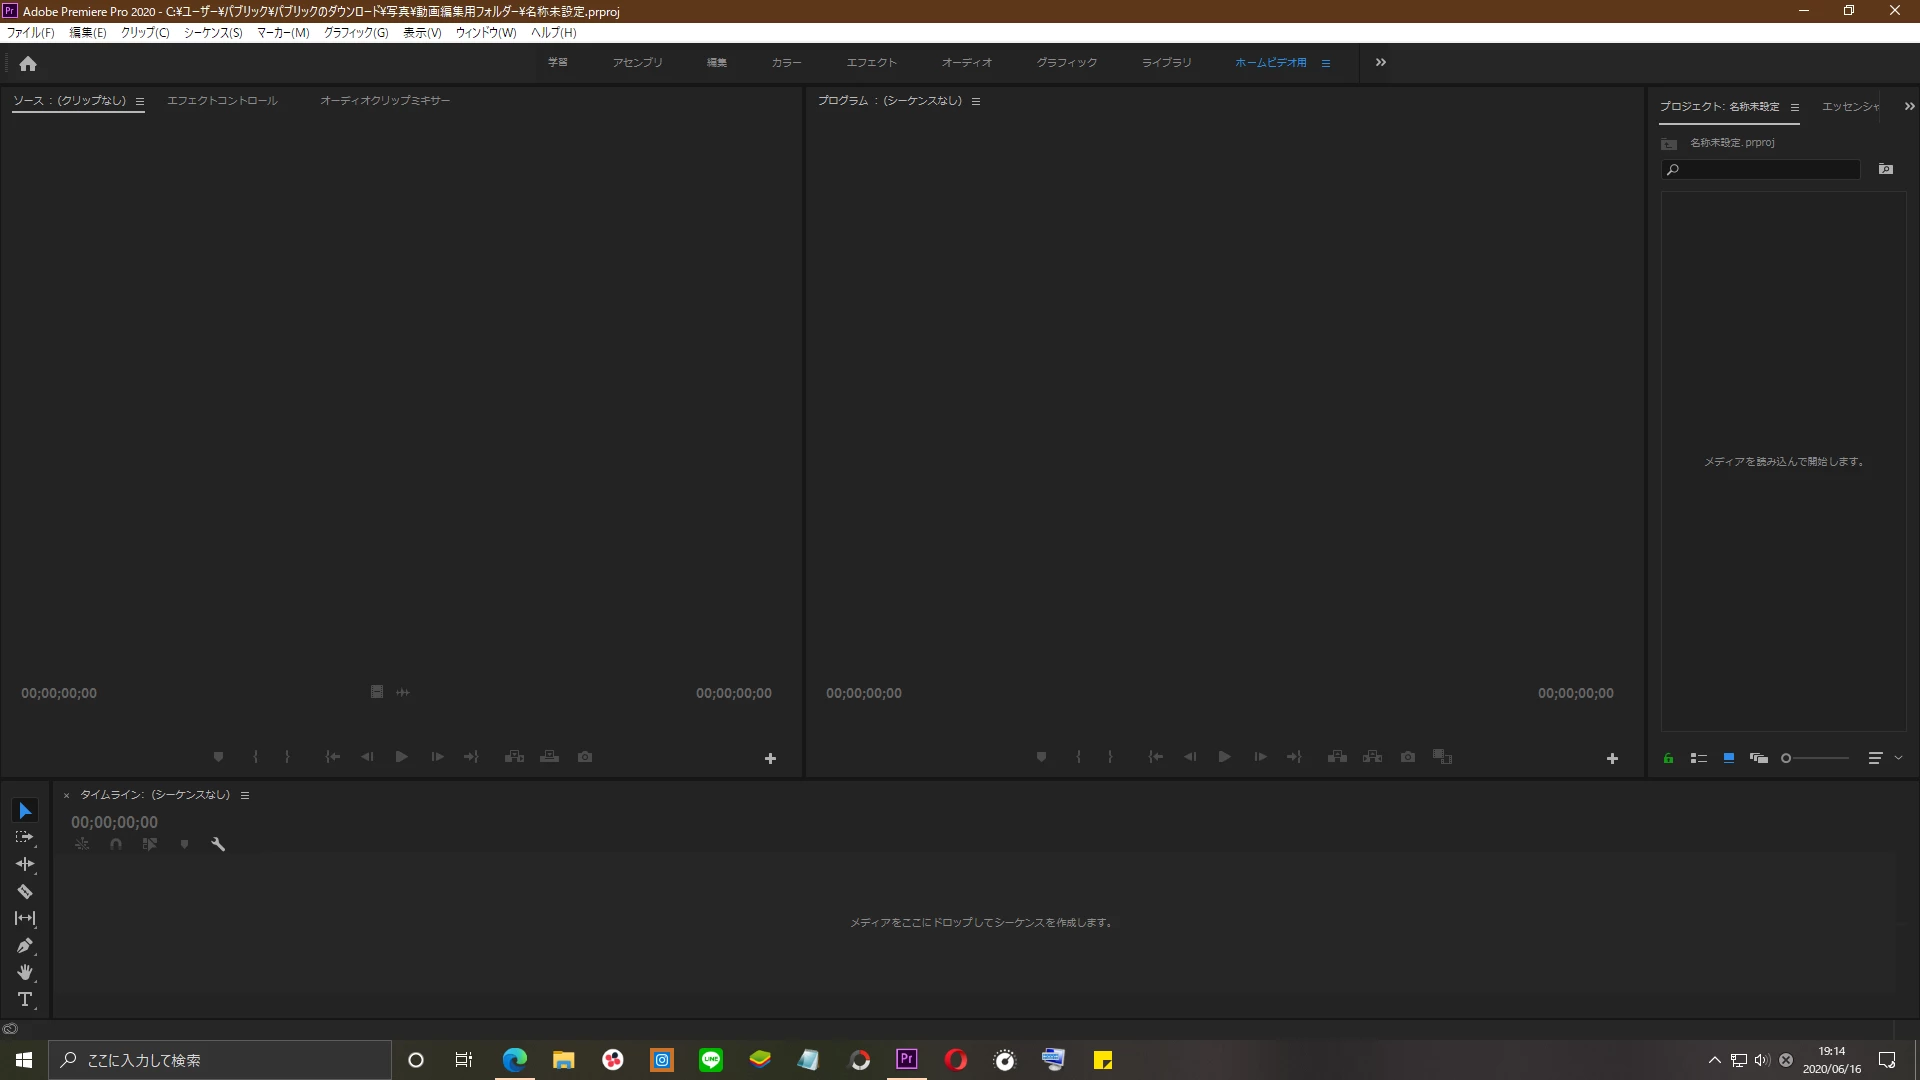Screen dimensions: 1920x1080
Task: Open Program panel hamburger menu
Action: point(976,101)
